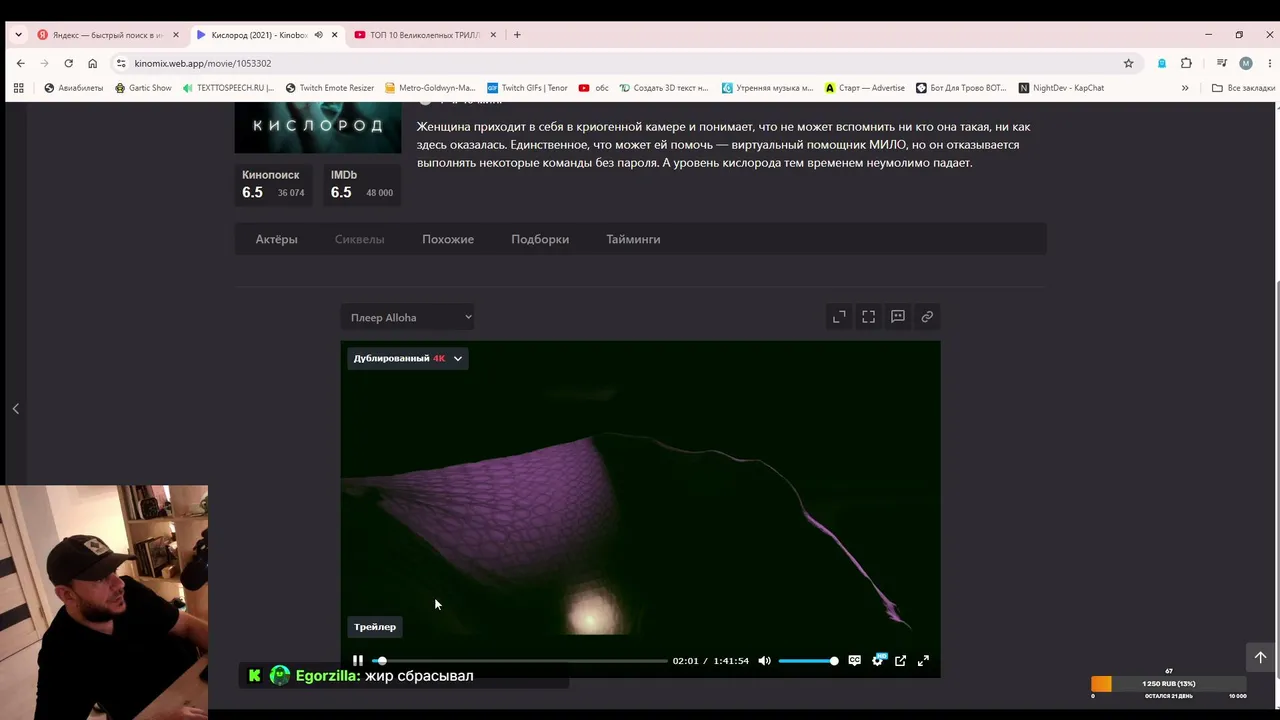
Task: Open the comments speech bubble icon
Action: point(898,317)
